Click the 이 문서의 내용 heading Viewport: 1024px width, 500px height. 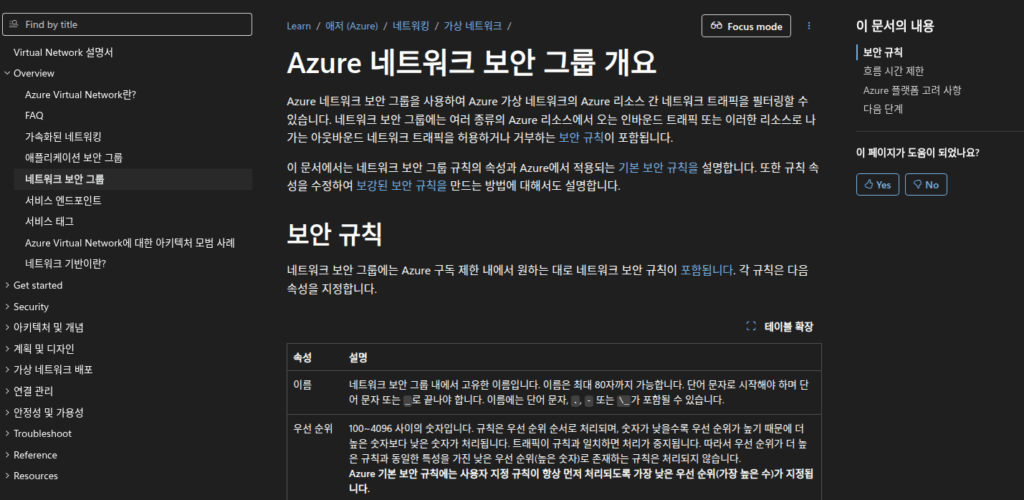coord(895,26)
